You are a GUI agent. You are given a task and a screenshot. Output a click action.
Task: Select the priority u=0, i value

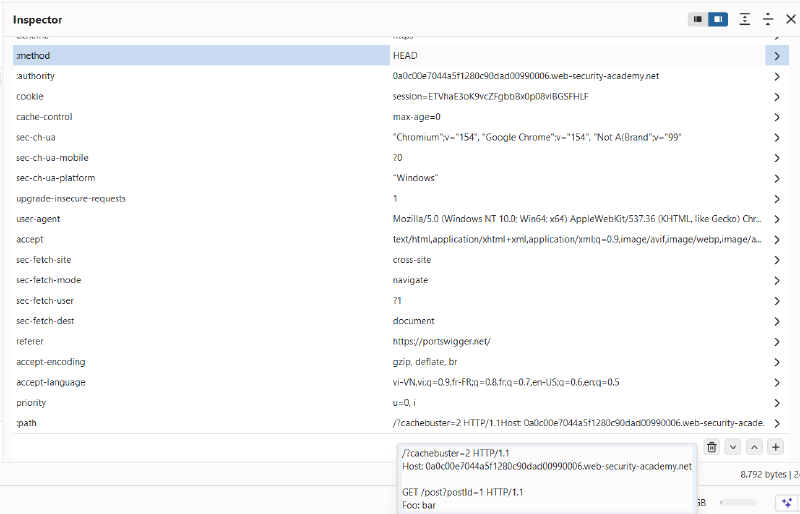pos(404,403)
